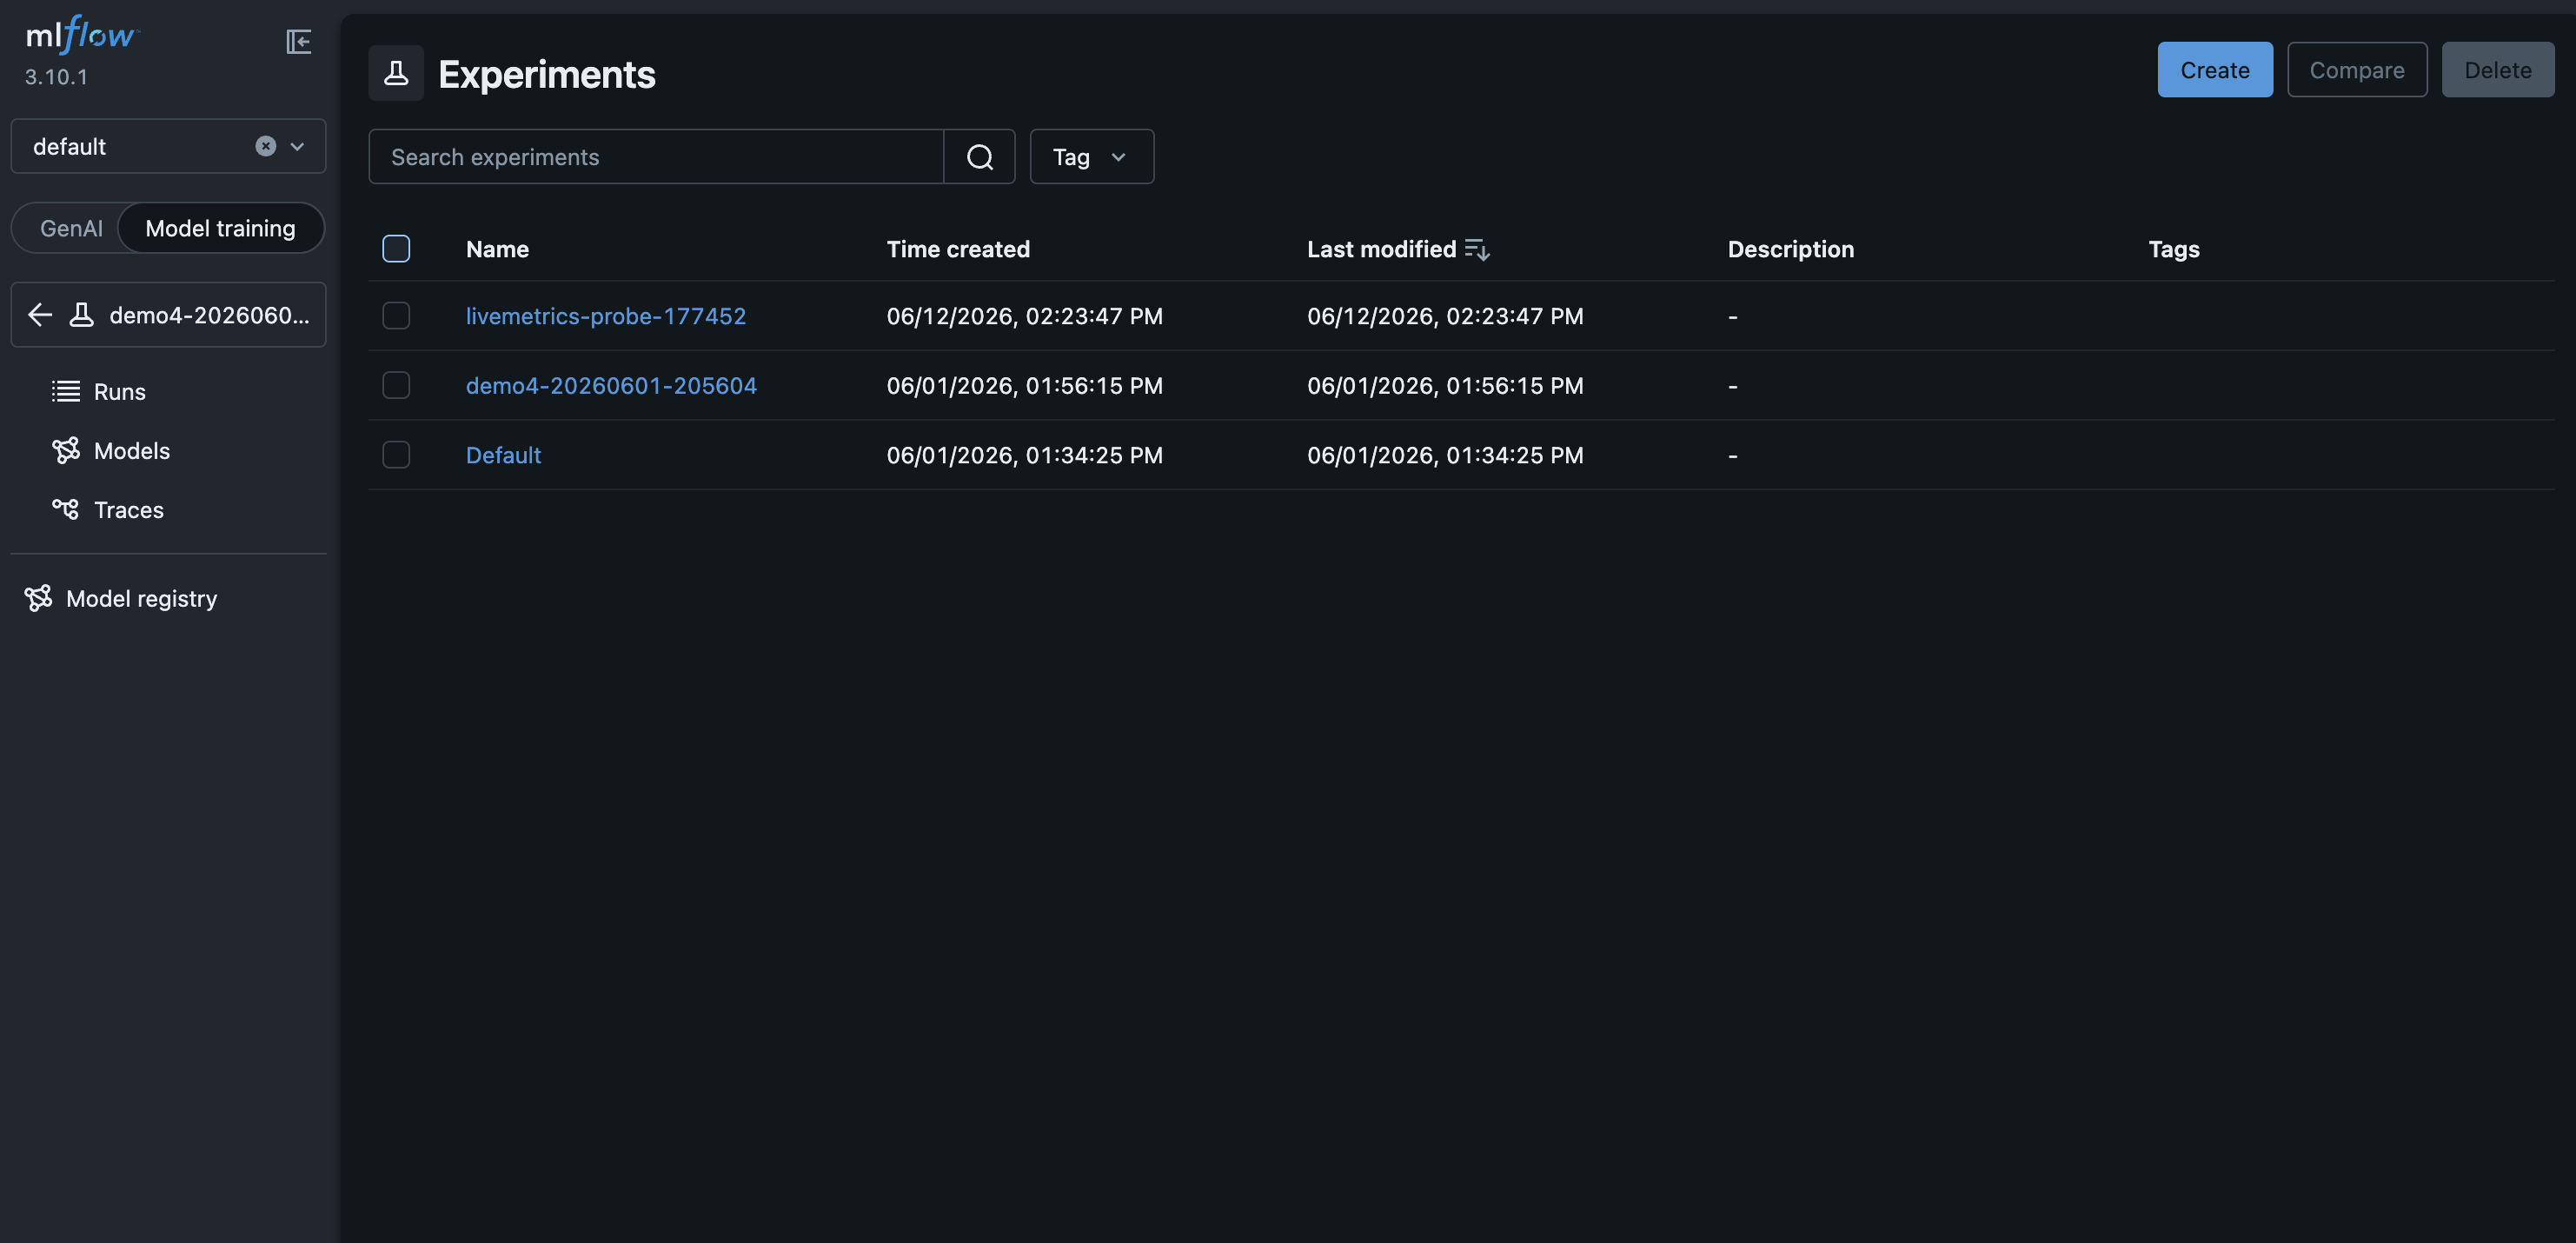
Task: Click the Experiments flask header icon
Action: tap(396, 73)
